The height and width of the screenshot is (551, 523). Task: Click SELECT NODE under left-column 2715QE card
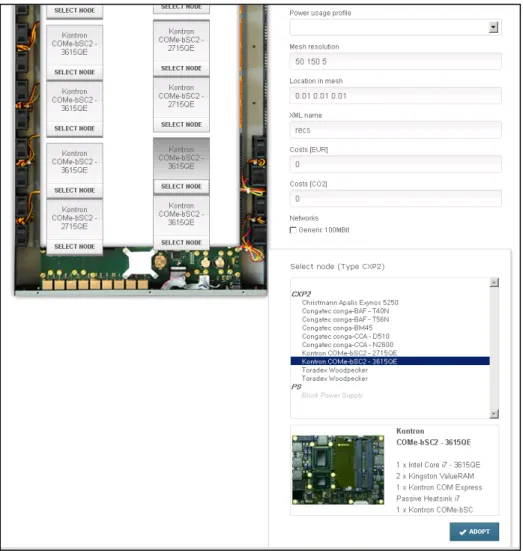pyautogui.click(x=75, y=247)
